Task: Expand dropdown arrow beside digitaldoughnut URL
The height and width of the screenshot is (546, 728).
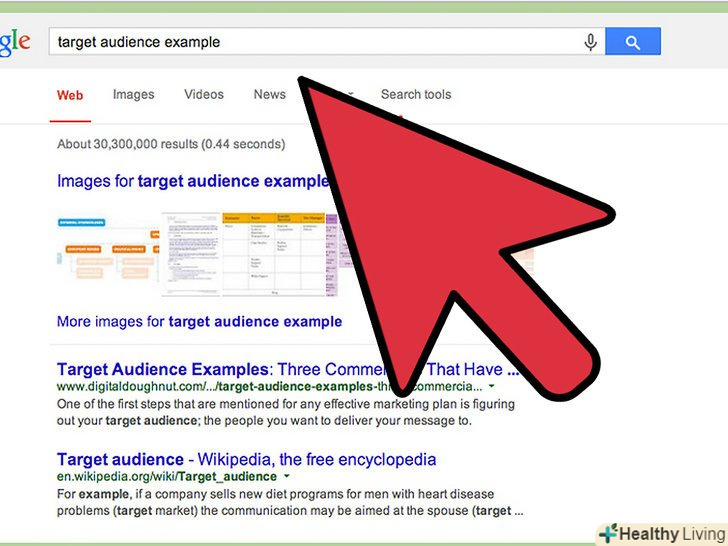Action: click(492, 386)
